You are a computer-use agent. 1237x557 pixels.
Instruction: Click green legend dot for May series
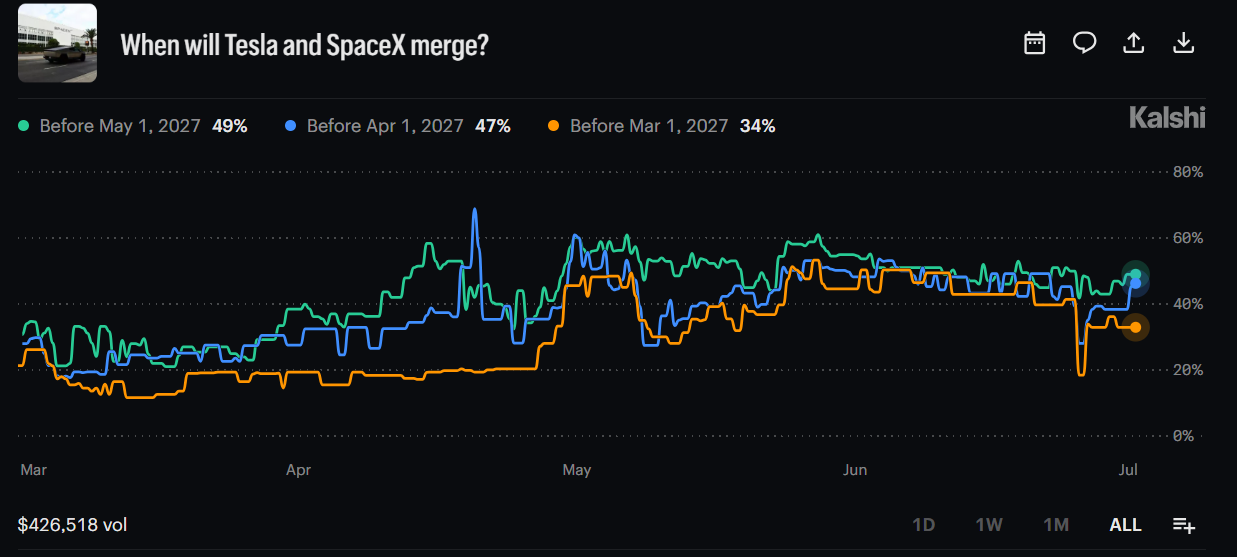pos(25,126)
